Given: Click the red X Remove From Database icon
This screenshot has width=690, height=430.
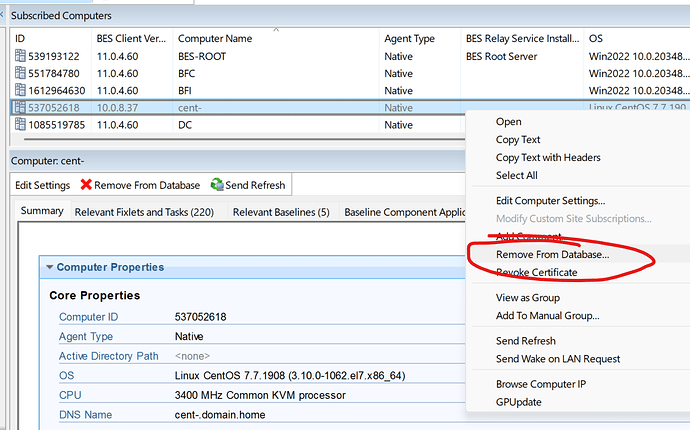Looking at the screenshot, I should pos(86,185).
